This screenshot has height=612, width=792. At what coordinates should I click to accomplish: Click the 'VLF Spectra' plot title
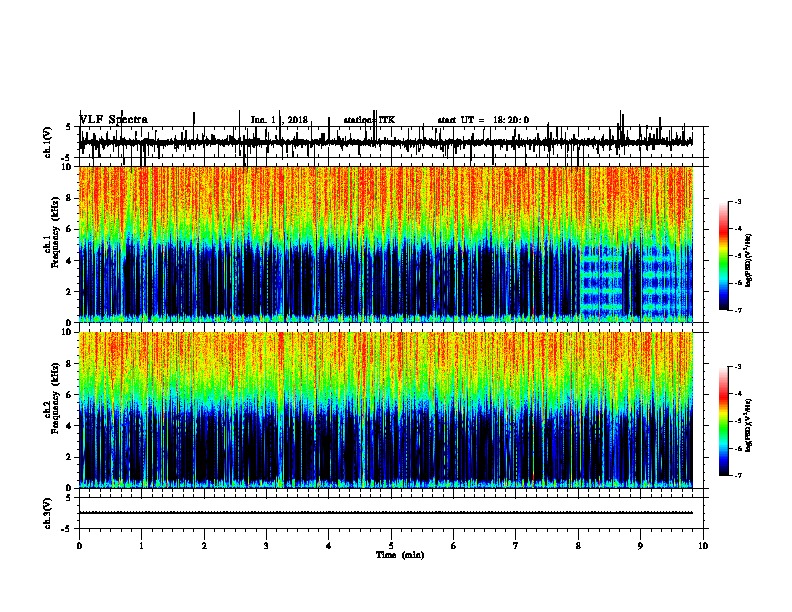pyautogui.click(x=114, y=120)
